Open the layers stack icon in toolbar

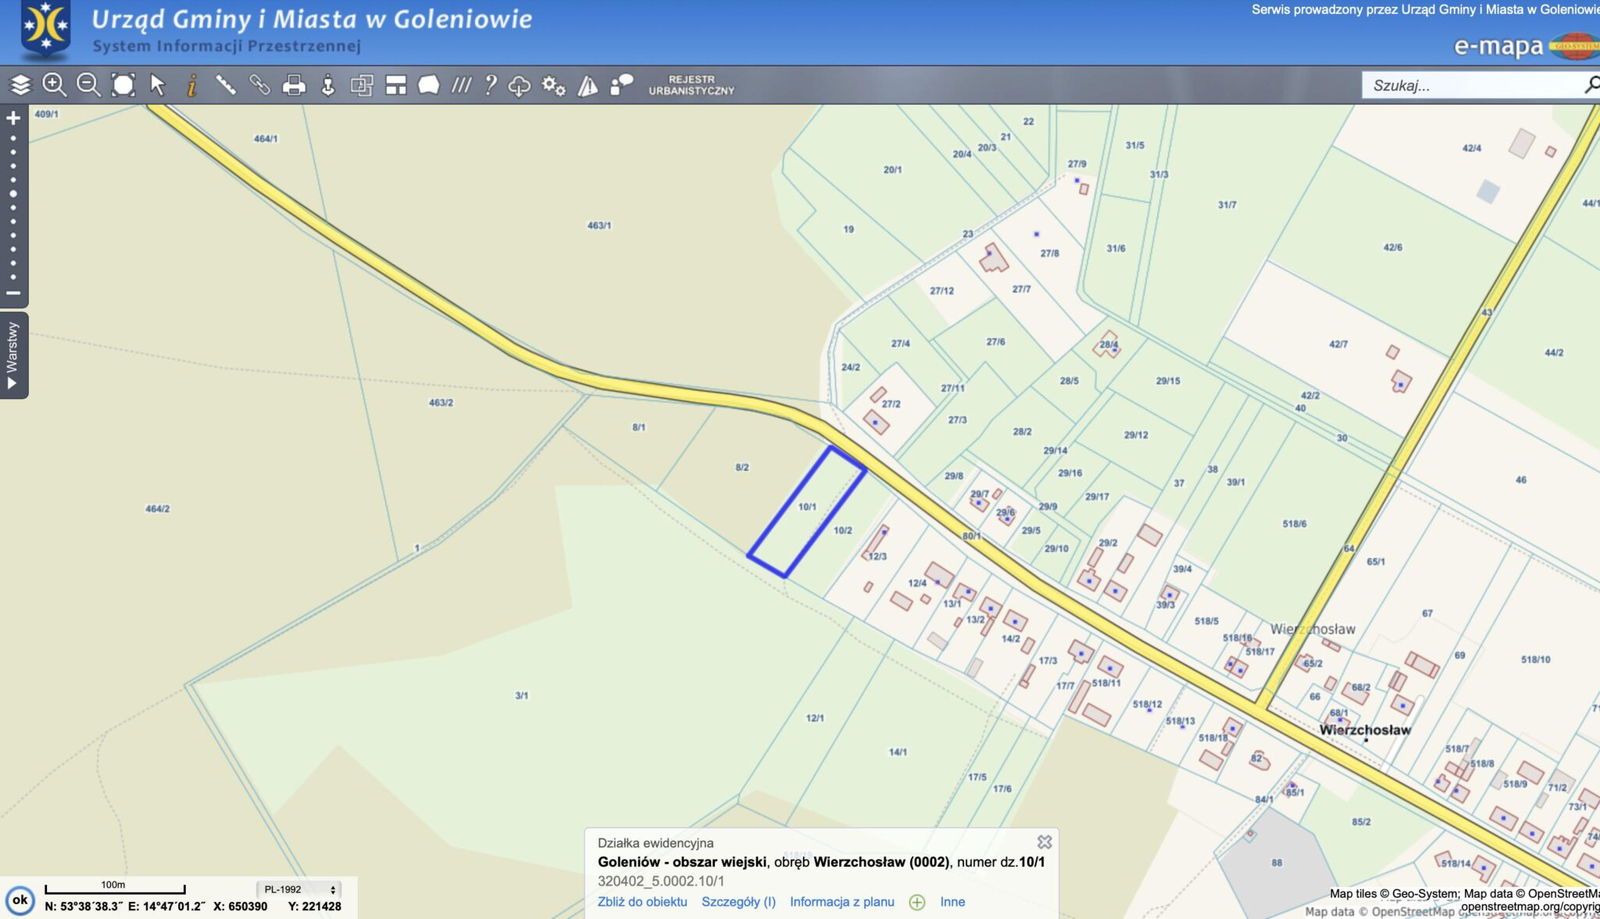coord(21,85)
